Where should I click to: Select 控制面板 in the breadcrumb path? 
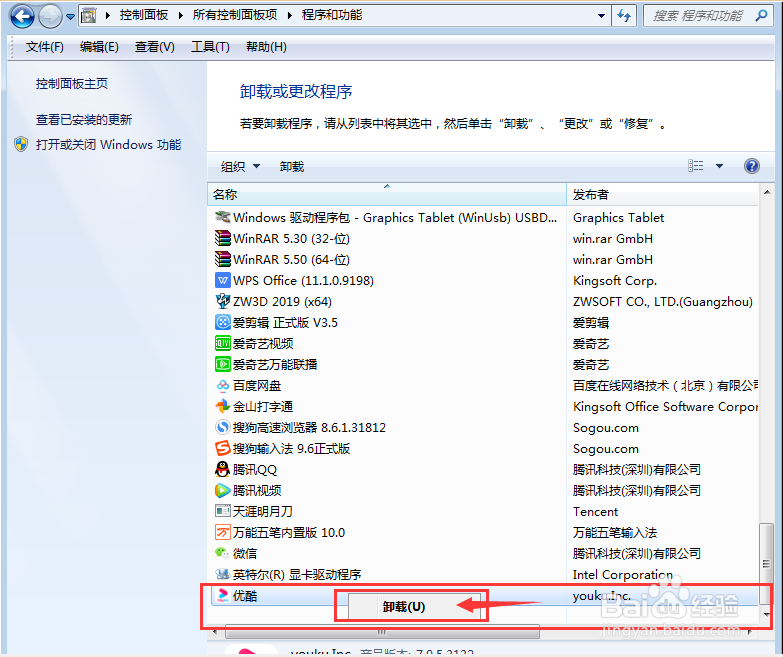pos(144,15)
